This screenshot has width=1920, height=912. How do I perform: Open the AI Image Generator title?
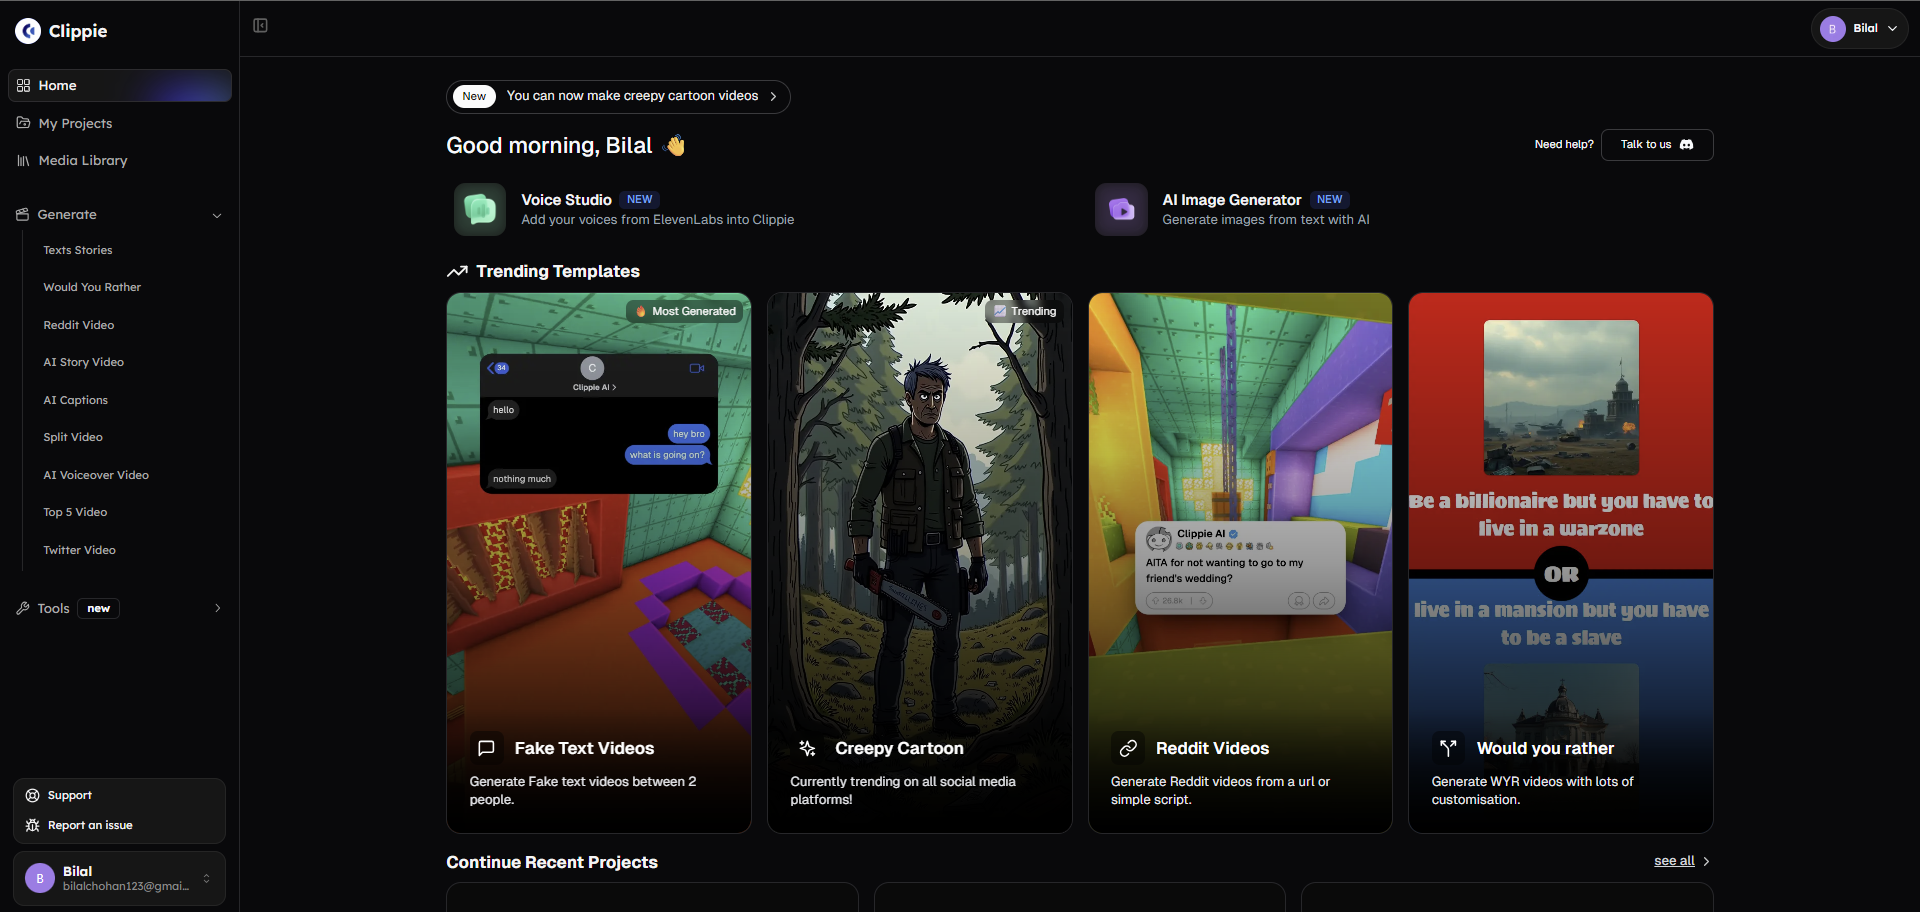1232,200
